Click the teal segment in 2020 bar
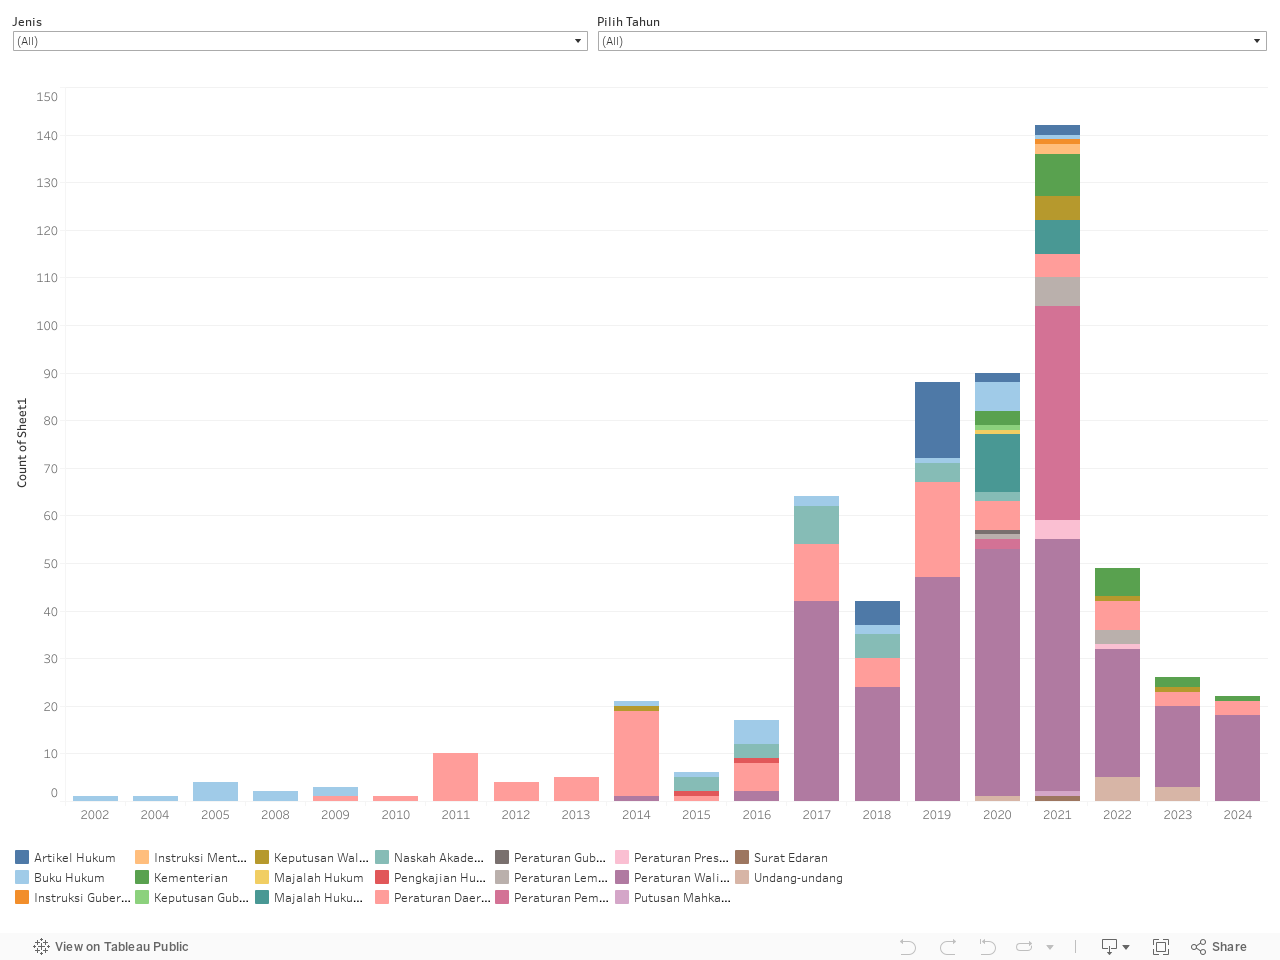Viewport: 1280px width, 960px height. tap(997, 463)
